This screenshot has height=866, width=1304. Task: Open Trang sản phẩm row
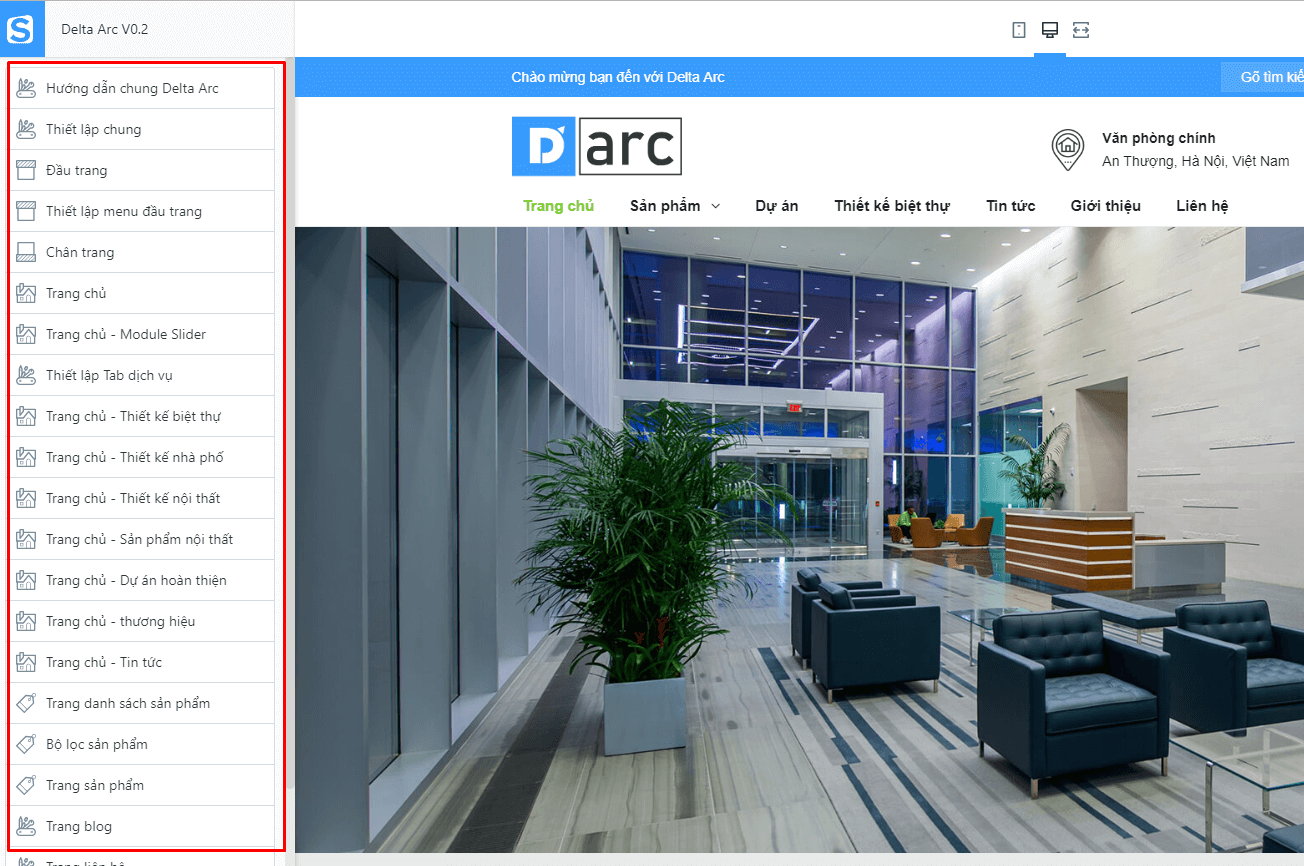click(x=142, y=785)
